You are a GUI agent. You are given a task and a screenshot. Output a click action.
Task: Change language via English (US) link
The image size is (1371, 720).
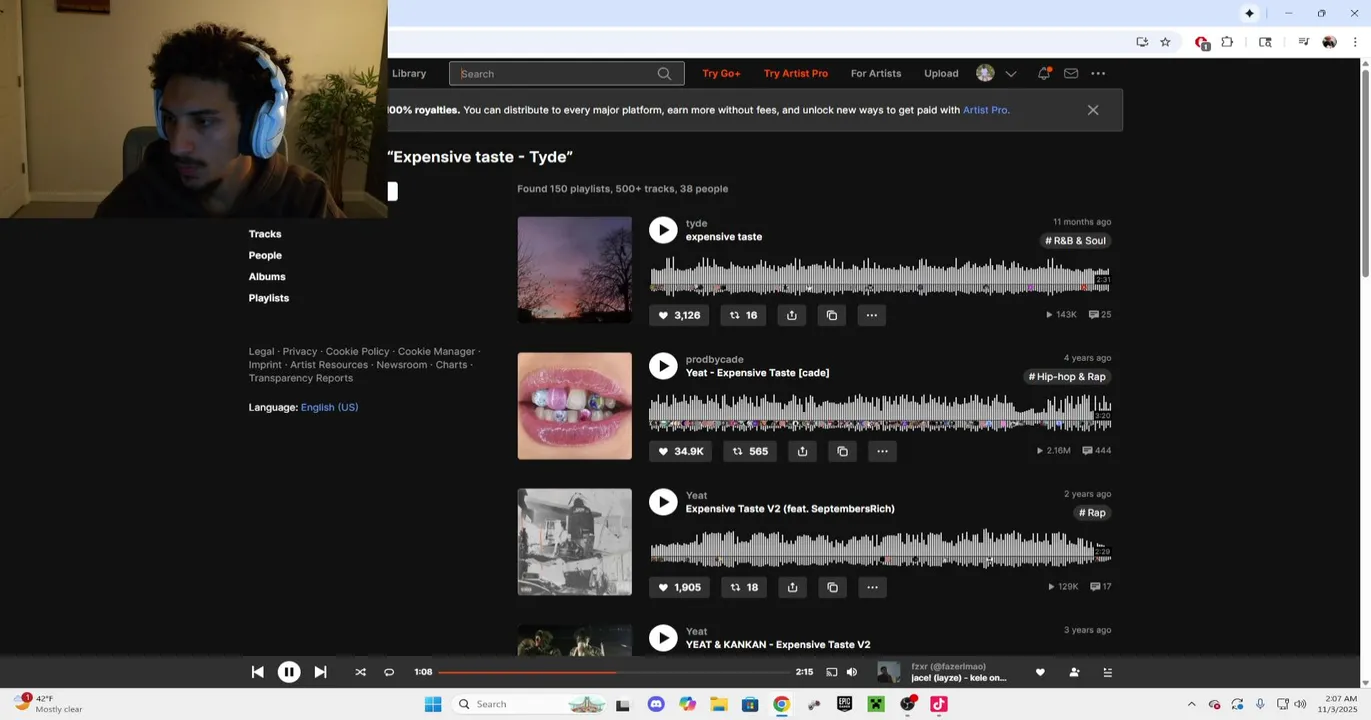click(329, 407)
